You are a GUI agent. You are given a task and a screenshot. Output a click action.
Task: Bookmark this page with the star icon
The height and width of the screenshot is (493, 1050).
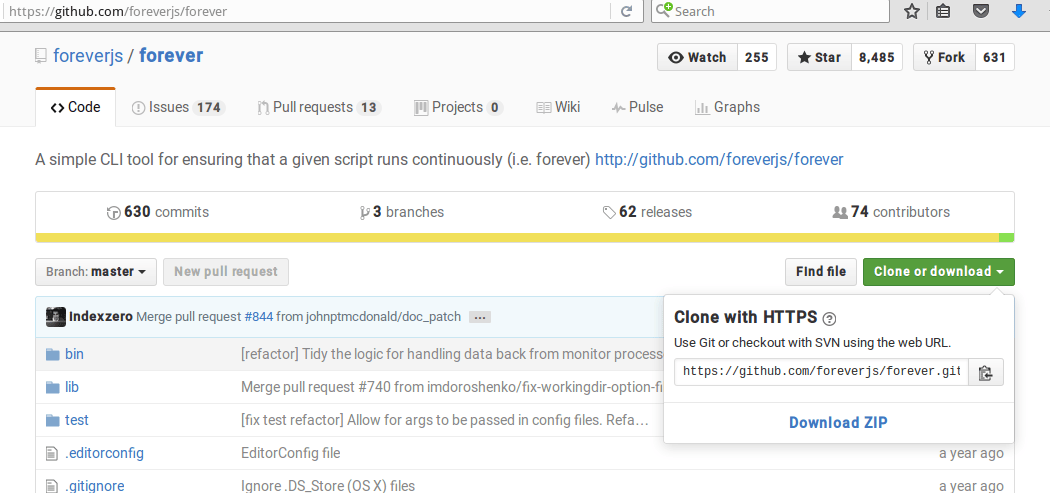[911, 11]
